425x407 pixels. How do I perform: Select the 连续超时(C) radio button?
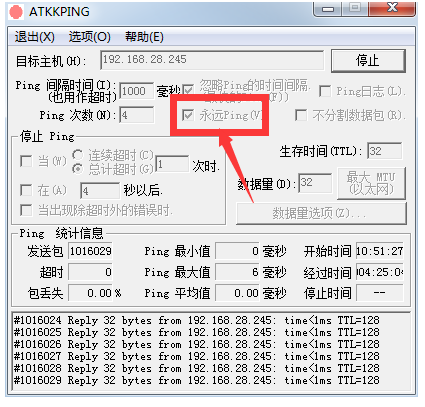(x=77, y=155)
